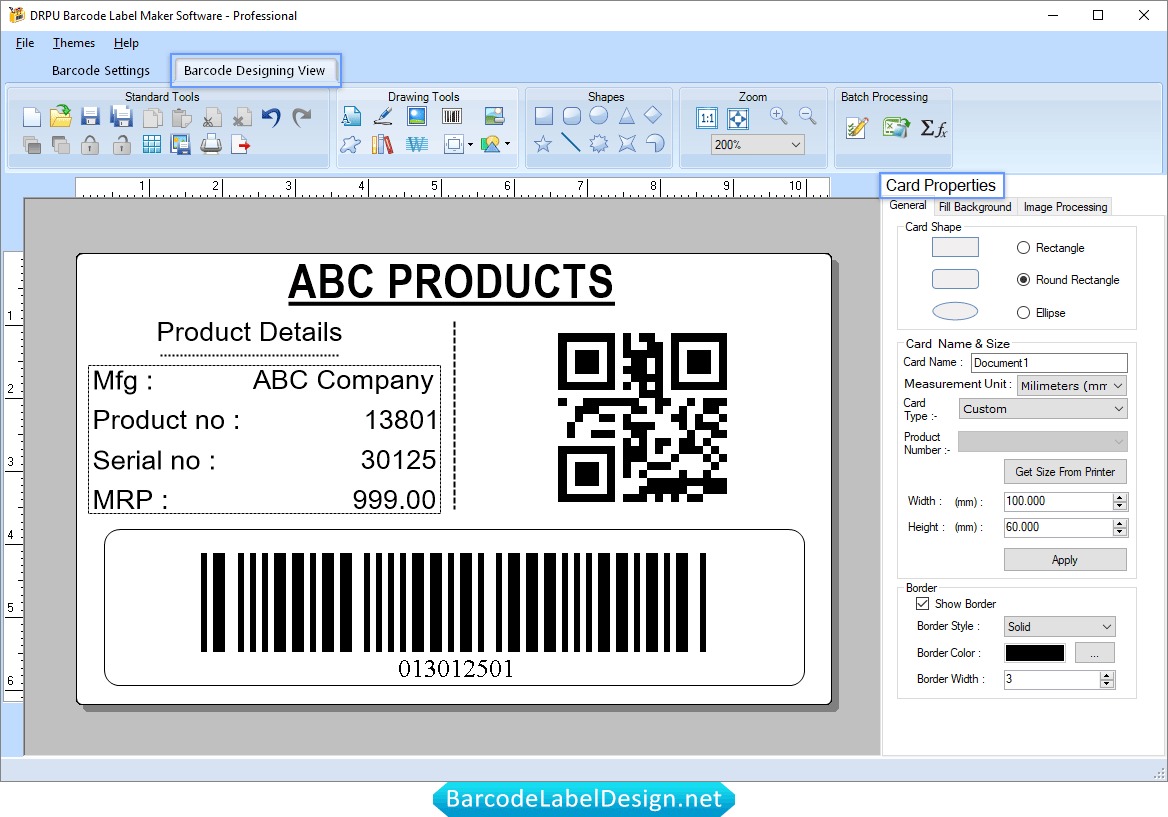Click the closed padlock Lock icon
This screenshot has height=817, width=1168.
pos(90,144)
